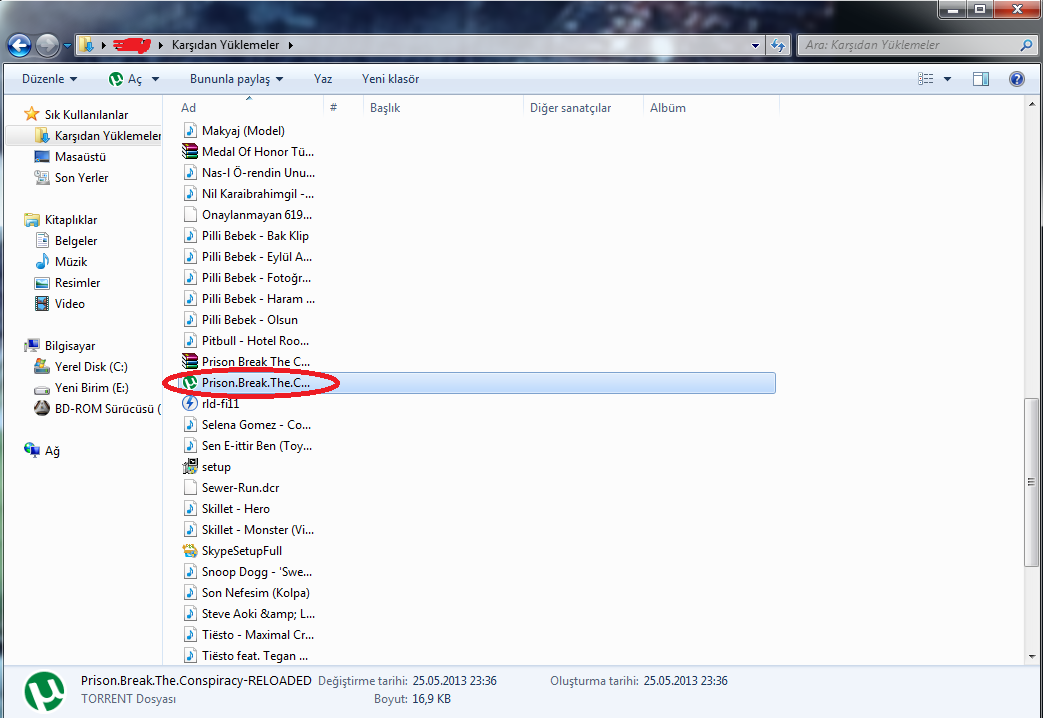This screenshot has width=1043, height=718.
Task: Click the blue Help icon
Action: [x=1016, y=79]
